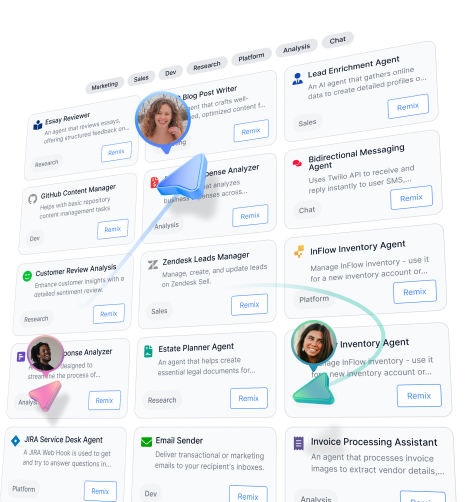This screenshot has width=470, height=502.
Task: Remix the Lead Enrichment Agent
Action: [x=408, y=106]
